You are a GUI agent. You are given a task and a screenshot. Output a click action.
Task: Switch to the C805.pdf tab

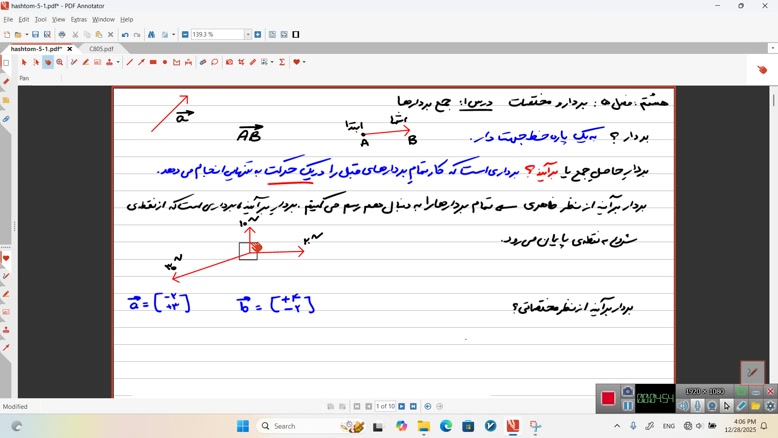101,49
